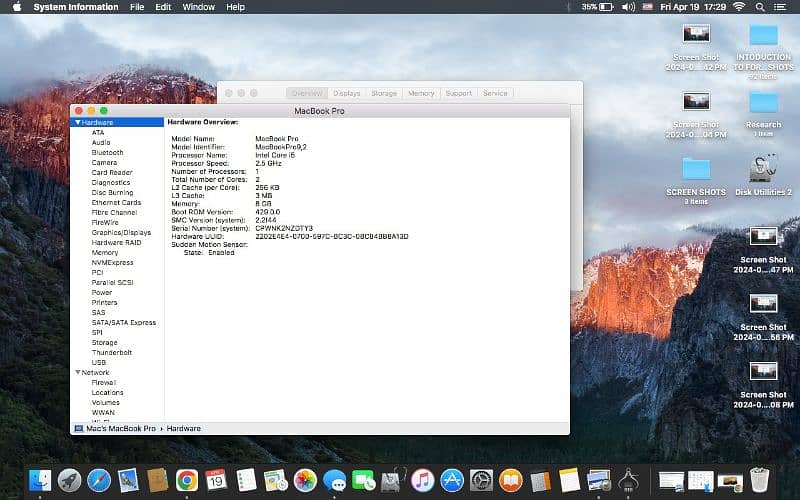Open the Trash in the dock

pos(760,480)
